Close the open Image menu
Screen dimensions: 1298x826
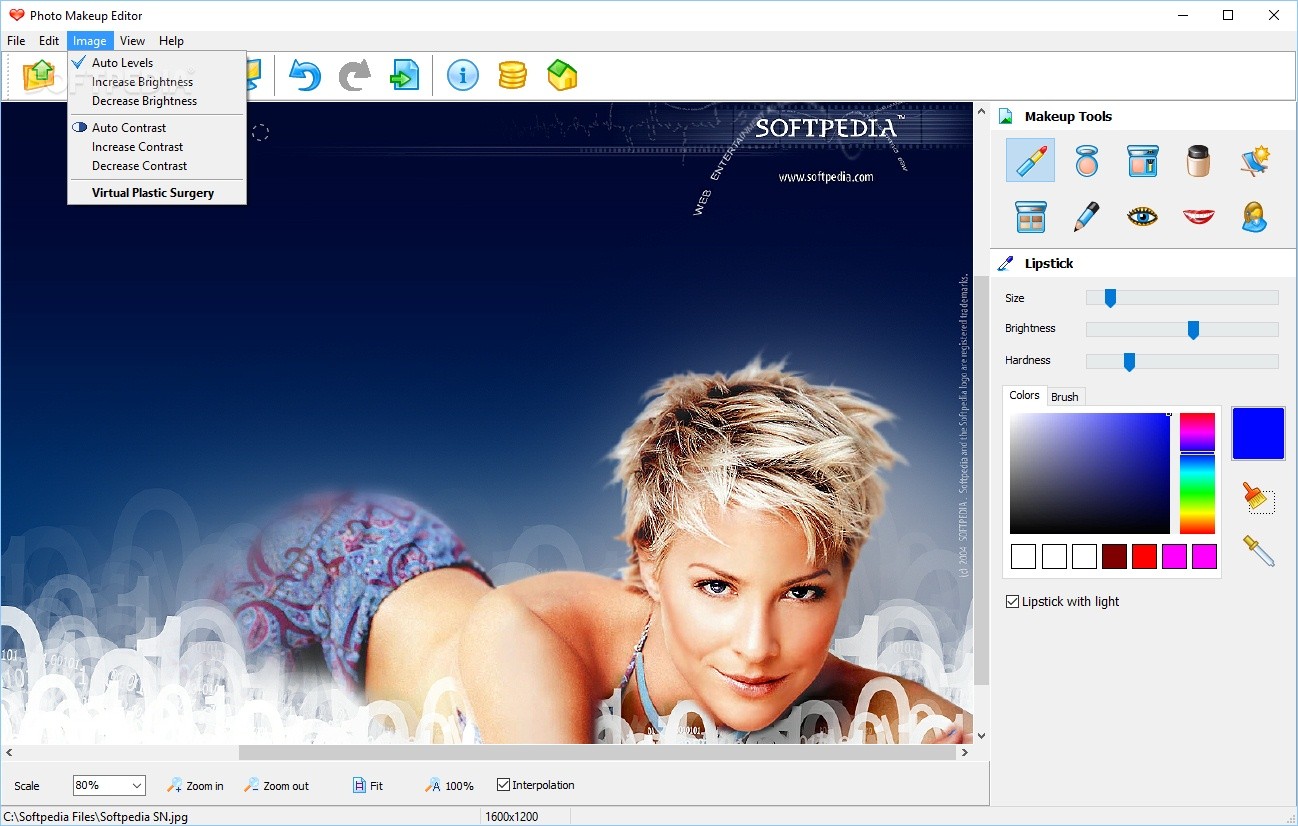[x=90, y=41]
